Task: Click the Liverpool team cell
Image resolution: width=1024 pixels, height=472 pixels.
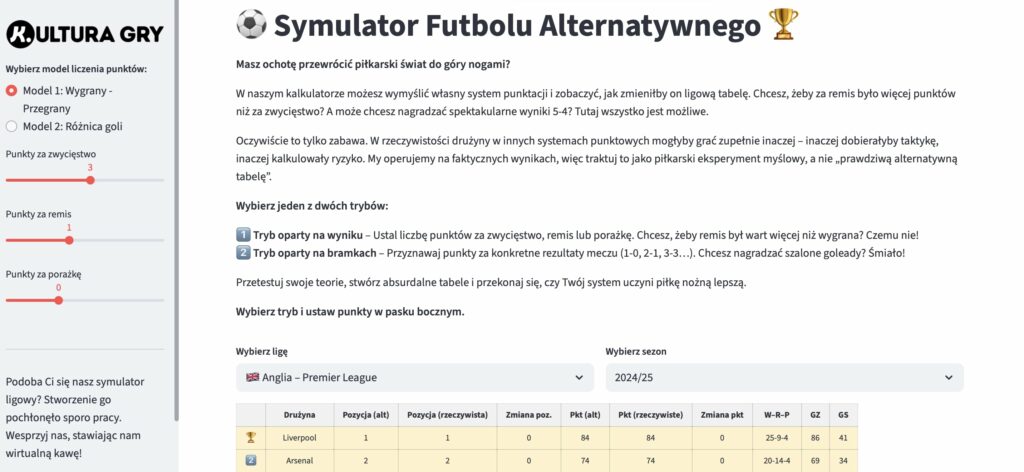Action: (300, 437)
